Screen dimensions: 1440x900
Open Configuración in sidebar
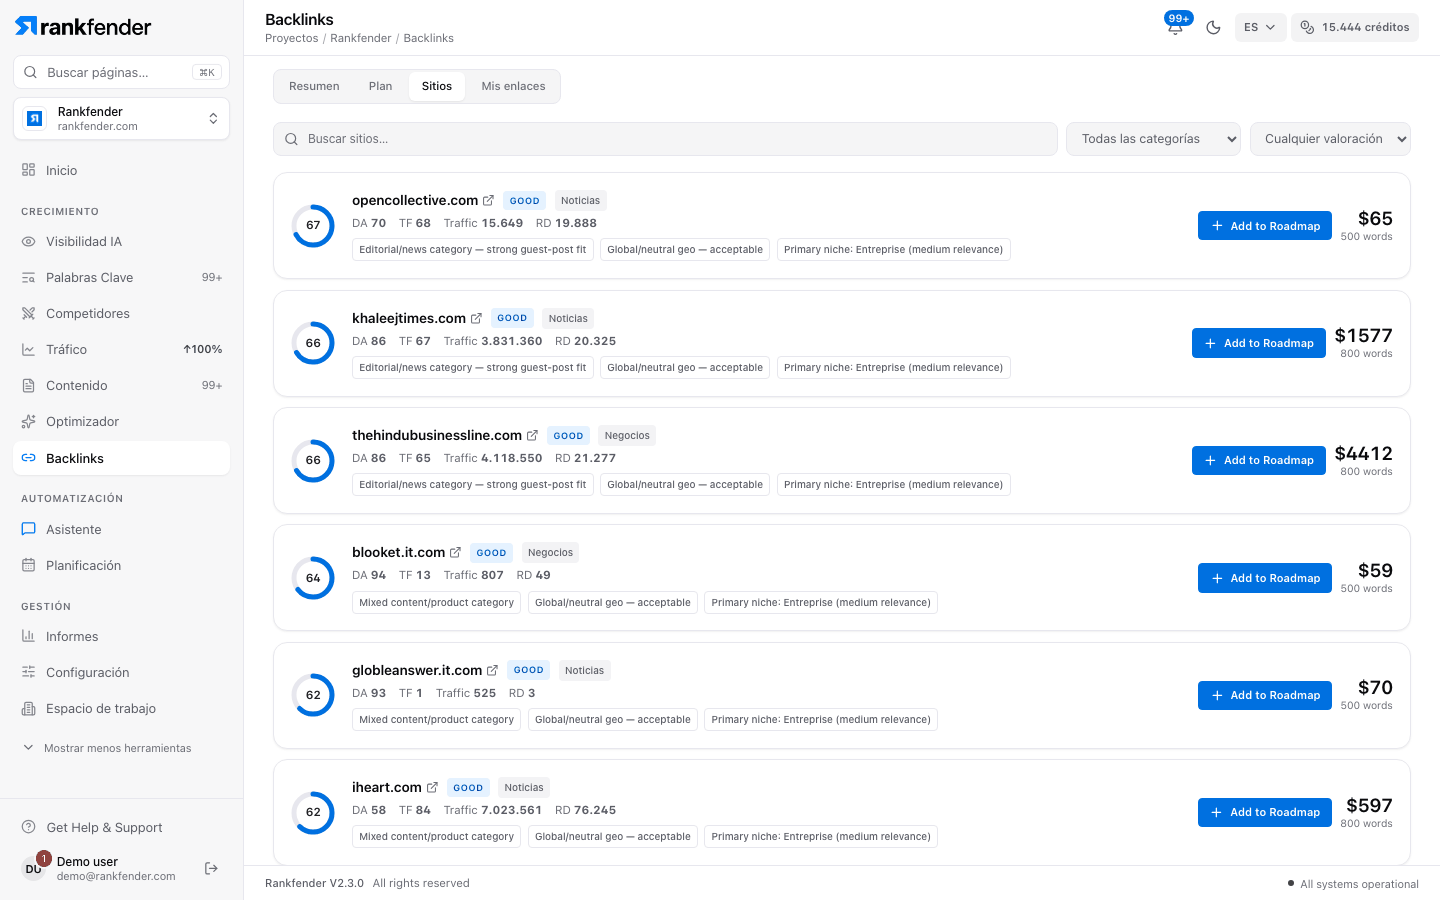[x=121, y=673]
